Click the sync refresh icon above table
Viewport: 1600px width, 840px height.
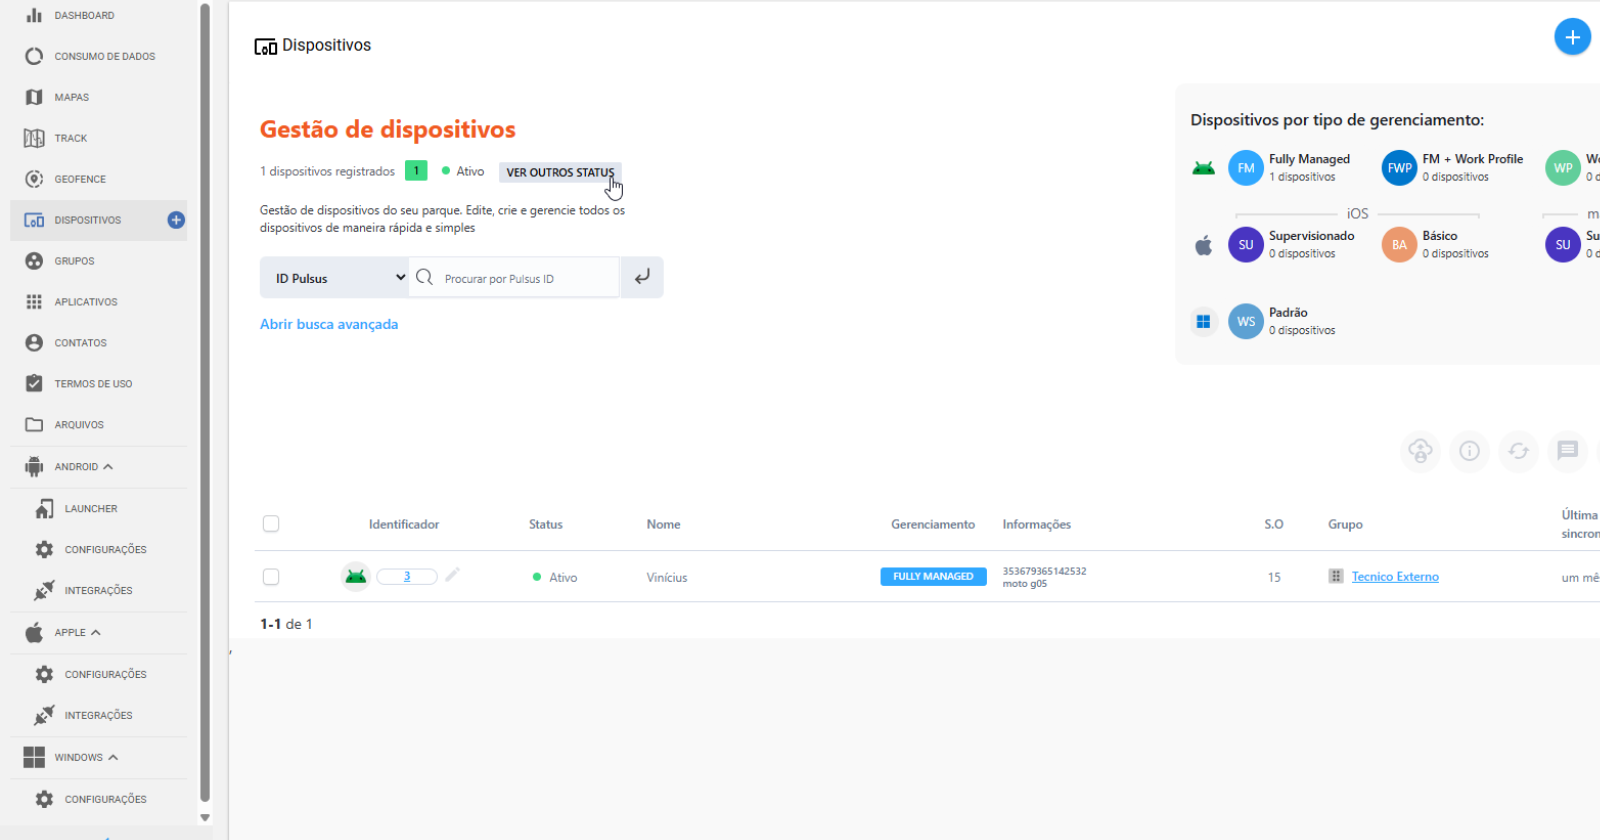pos(1518,451)
